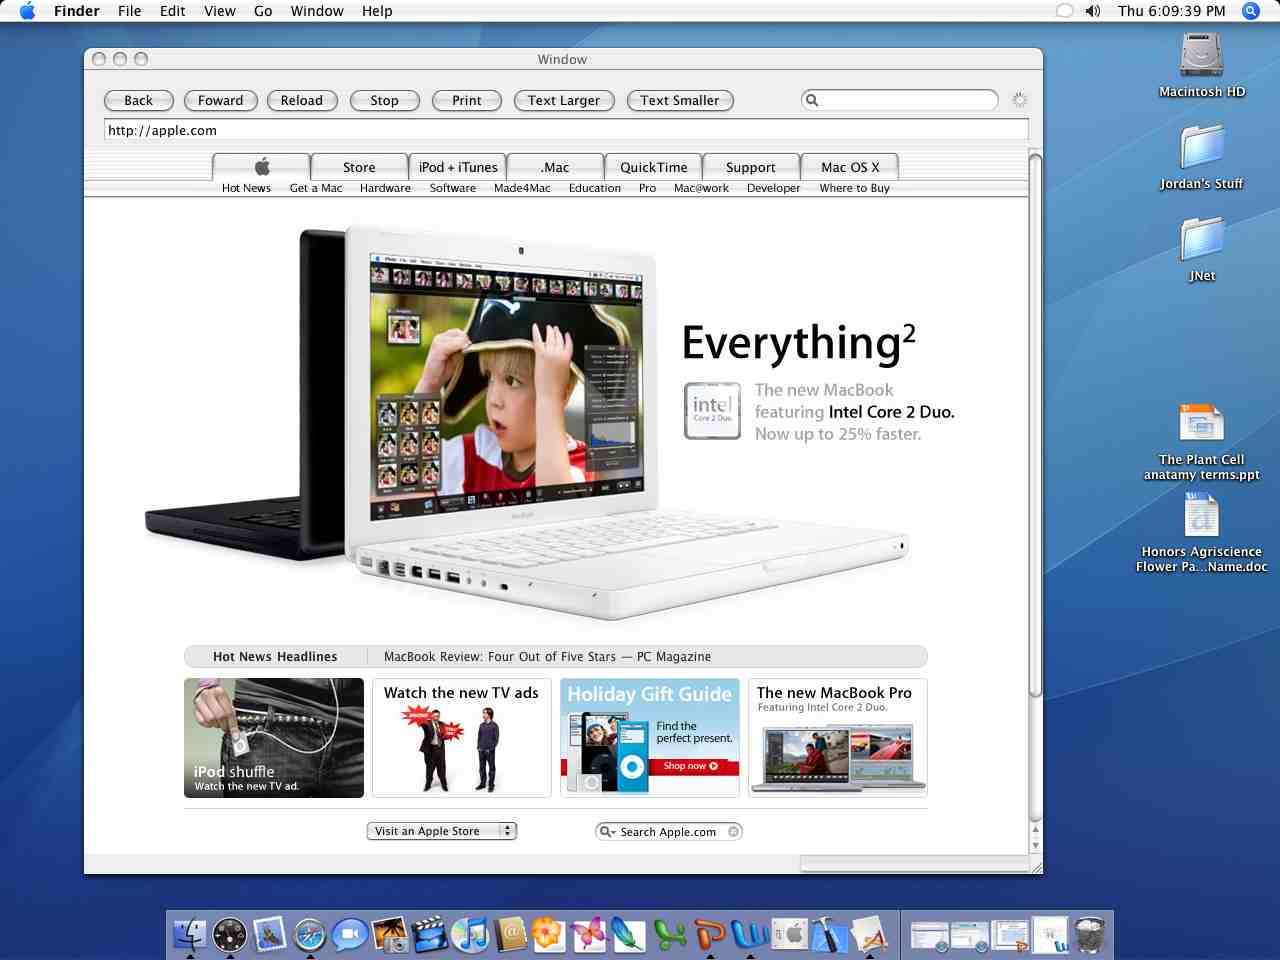This screenshot has height=960, width=1280.
Task: Click the Foward button
Action: click(x=220, y=100)
